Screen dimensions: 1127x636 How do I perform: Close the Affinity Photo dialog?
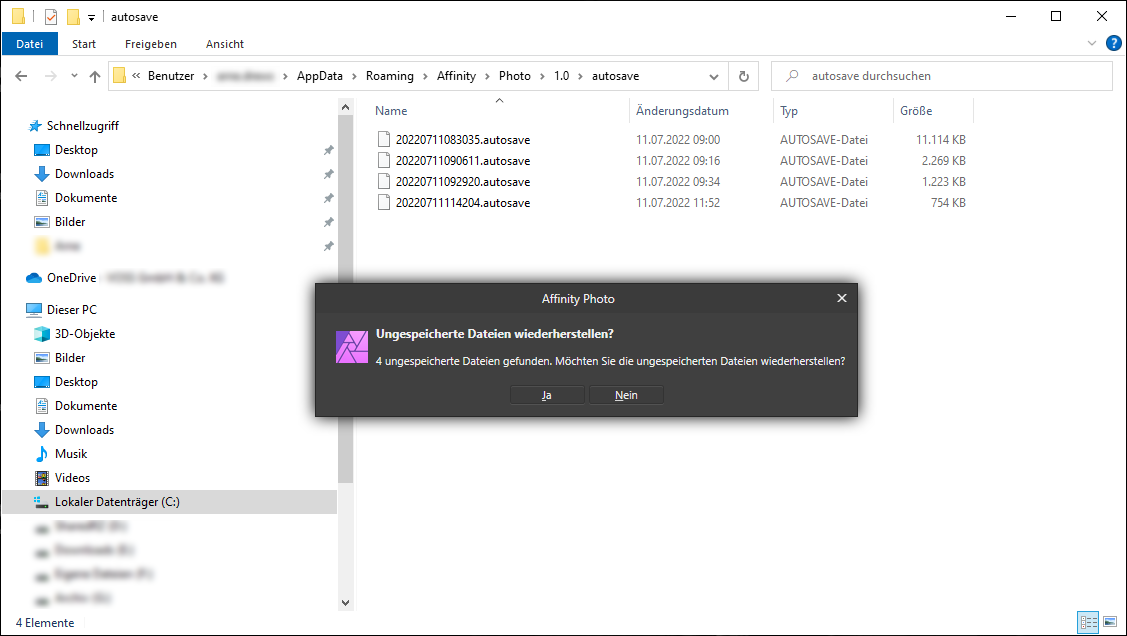(x=842, y=298)
